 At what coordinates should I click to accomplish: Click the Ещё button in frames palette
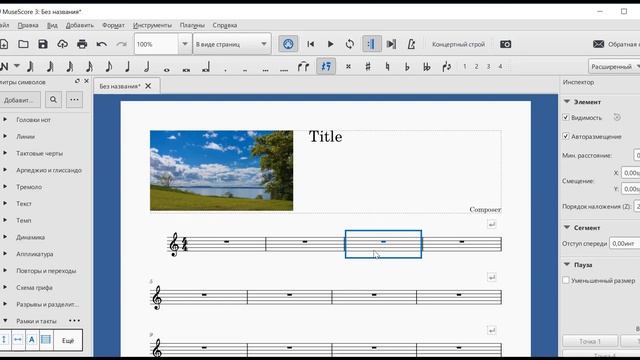point(68,340)
